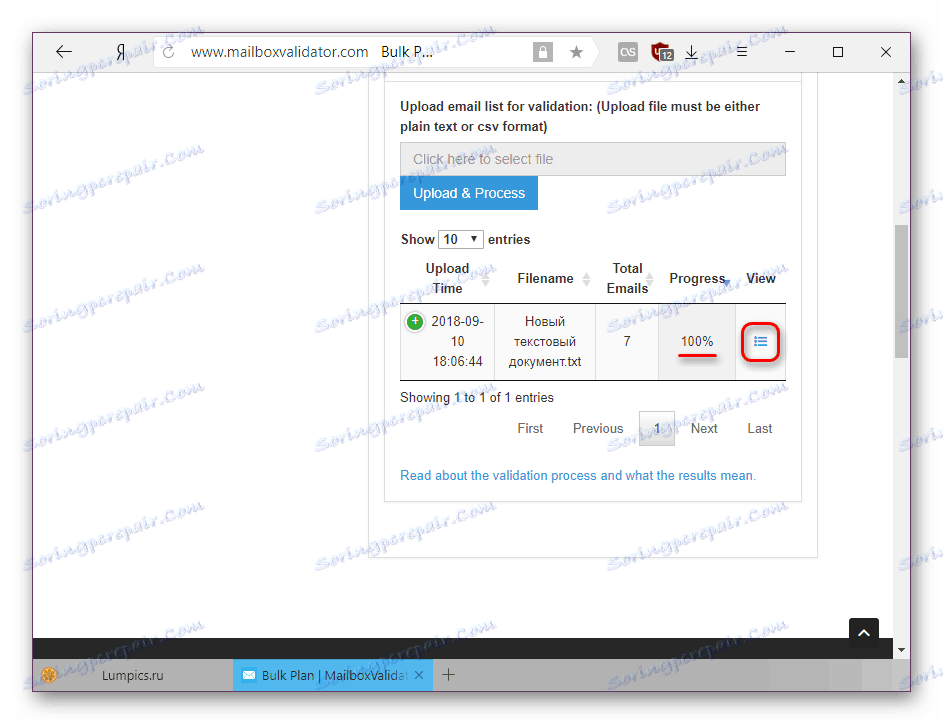This screenshot has width=943, height=724.
Task: Bookmark page with the star icon
Action: 576,52
